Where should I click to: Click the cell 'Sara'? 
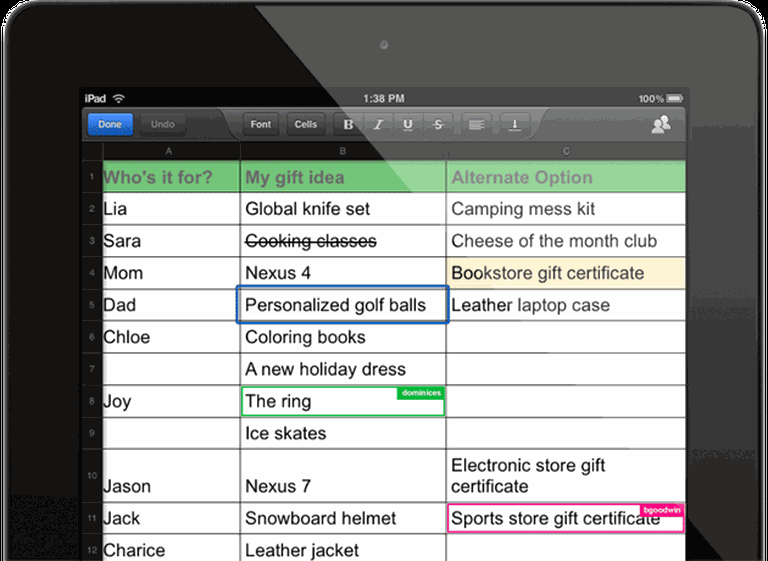171,241
